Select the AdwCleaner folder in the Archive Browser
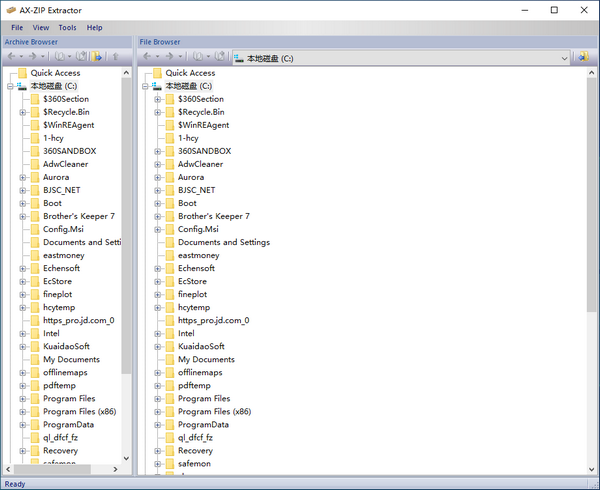 pos(65,164)
